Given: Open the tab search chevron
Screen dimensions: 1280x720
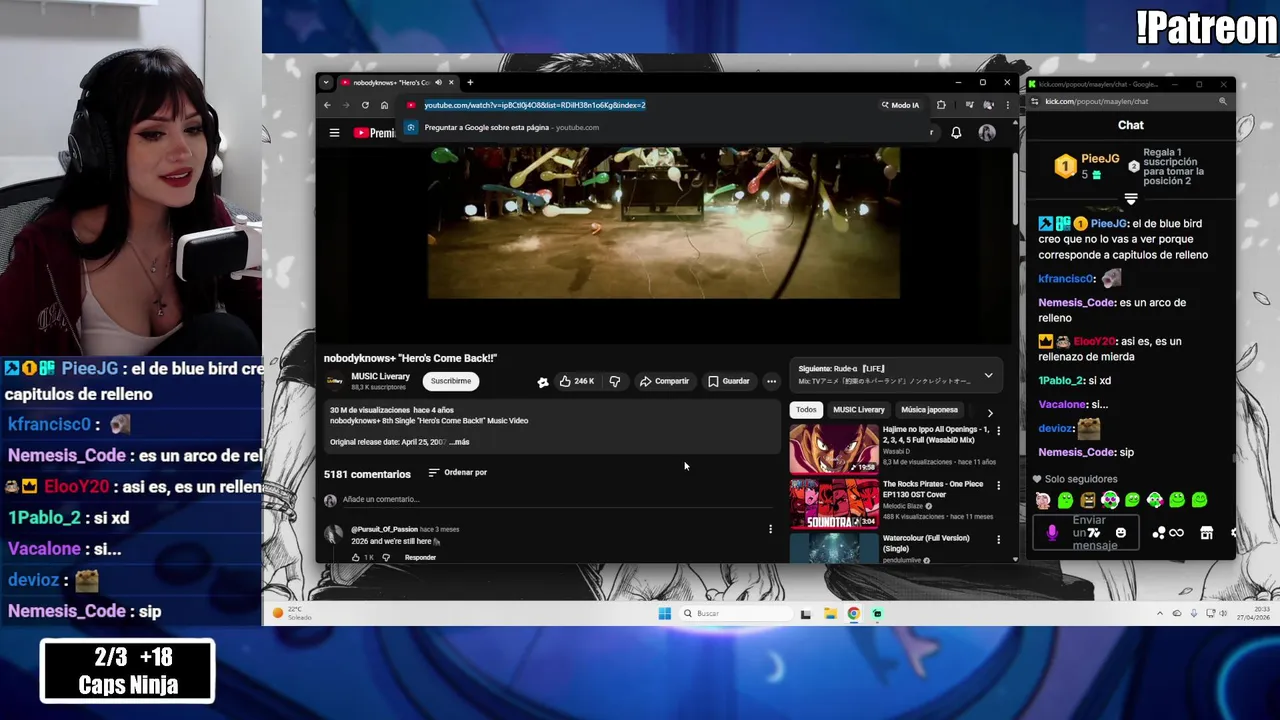Looking at the screenshot, I should 325,83.
